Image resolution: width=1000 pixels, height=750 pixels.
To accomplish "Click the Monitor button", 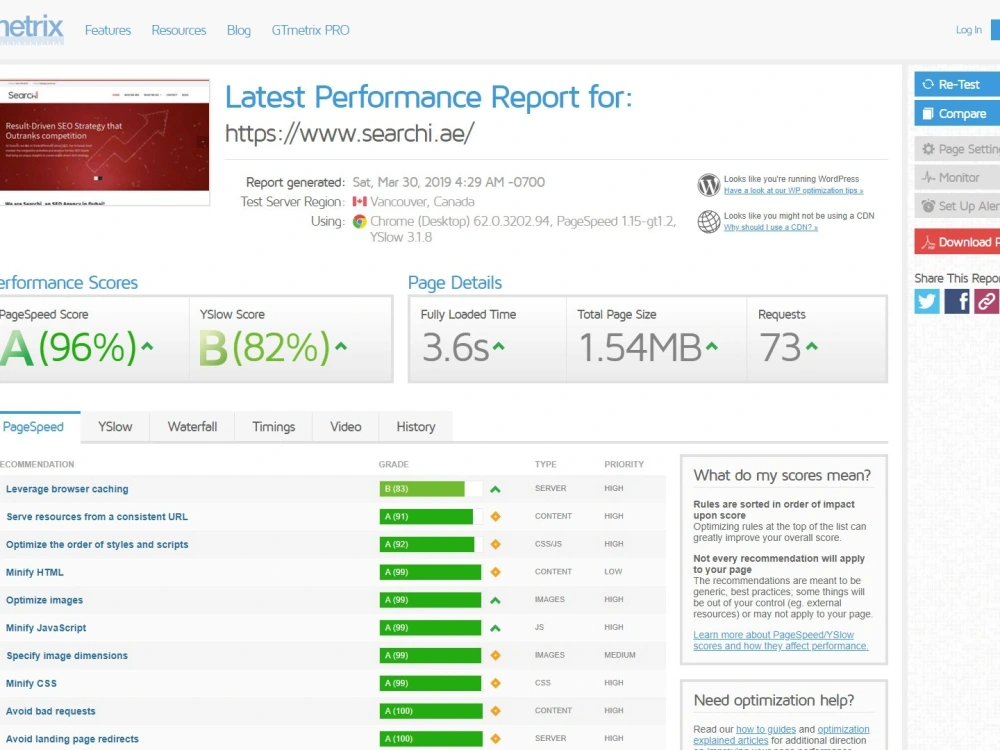I will coord(957,177).
